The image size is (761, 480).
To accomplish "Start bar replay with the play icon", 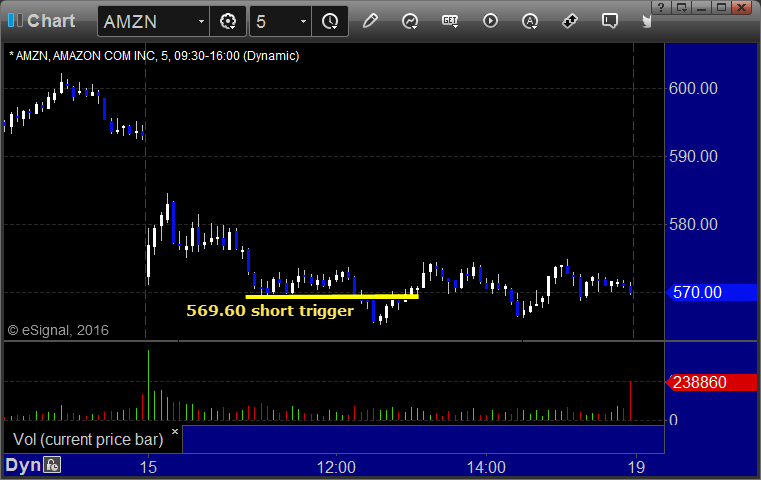I will pos(490,21).
